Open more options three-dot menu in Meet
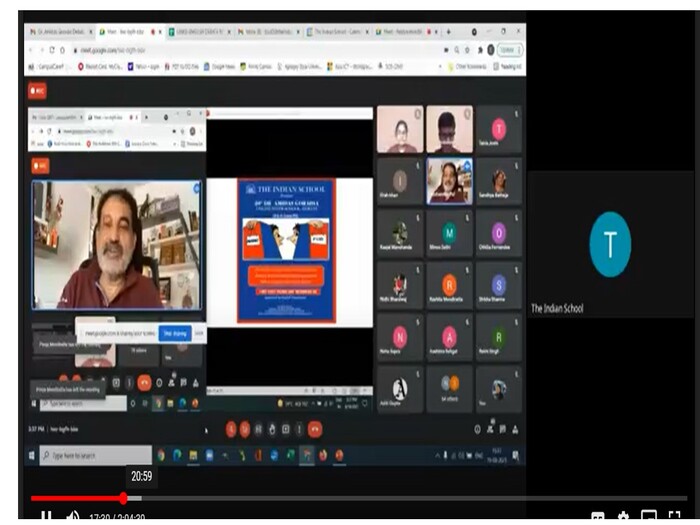700x525 pixels. coord(299,429)
